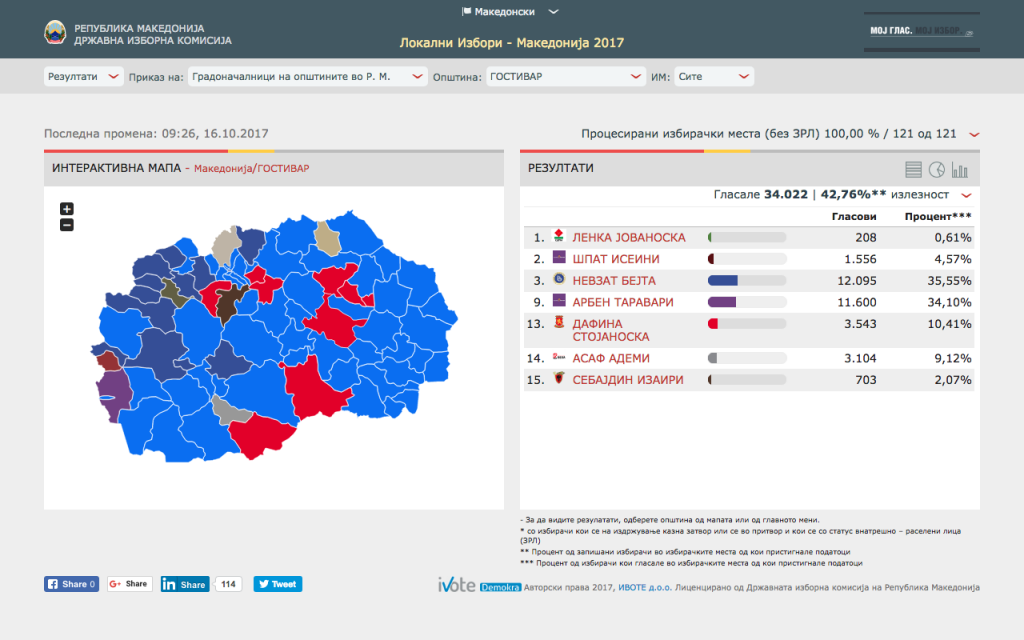Screen dimensions: 1024x640
Task: Open the ИМ polling station dropdown
Action: [713, 77]
